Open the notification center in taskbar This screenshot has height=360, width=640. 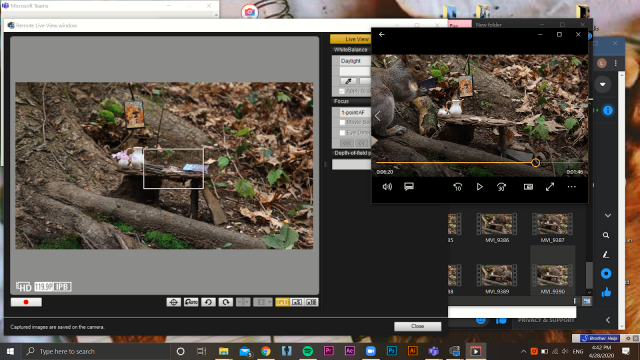point(626,351)
